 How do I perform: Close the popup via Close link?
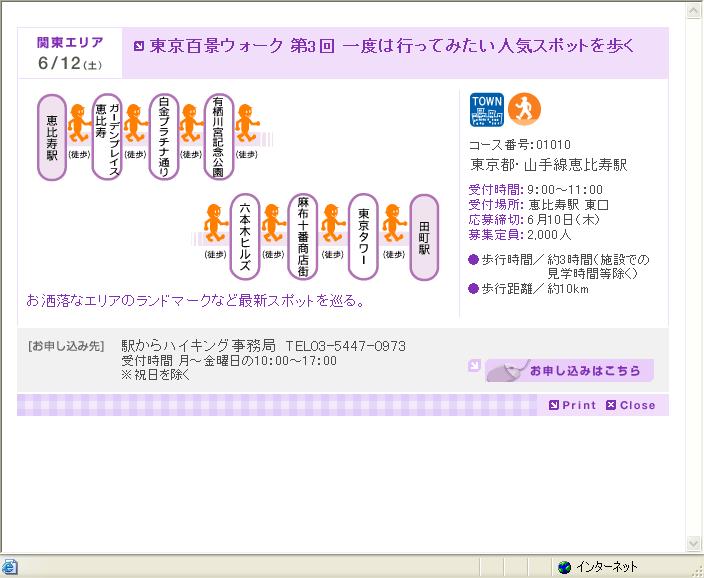(x=637, y=405)
